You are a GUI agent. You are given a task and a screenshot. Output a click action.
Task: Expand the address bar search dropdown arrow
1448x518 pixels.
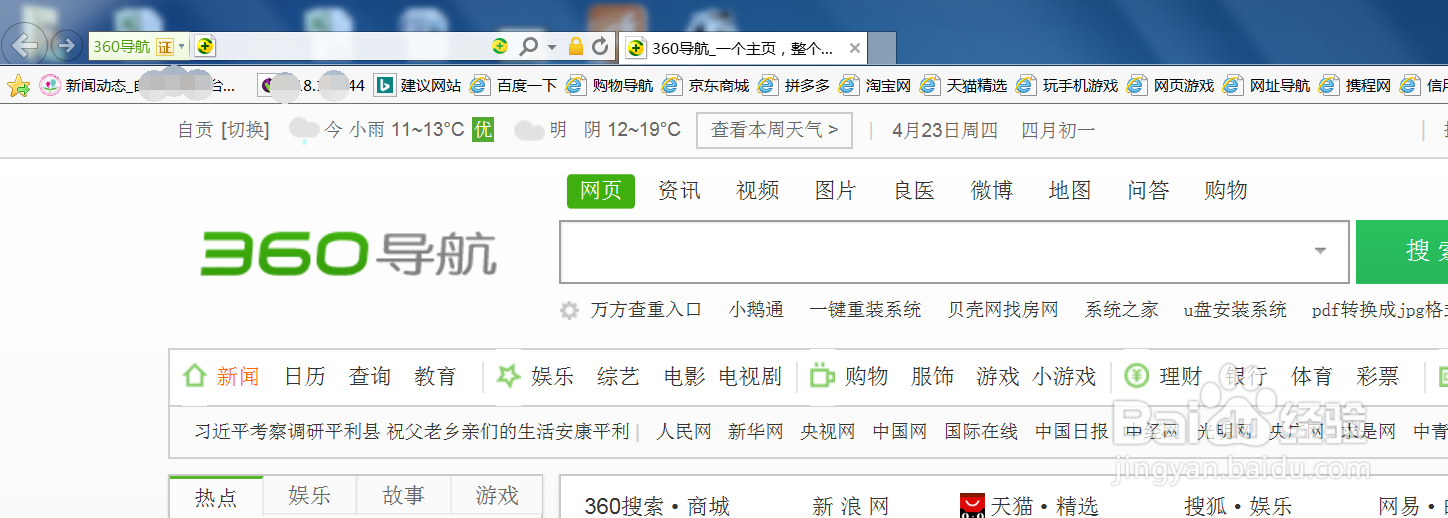(551, 47)
